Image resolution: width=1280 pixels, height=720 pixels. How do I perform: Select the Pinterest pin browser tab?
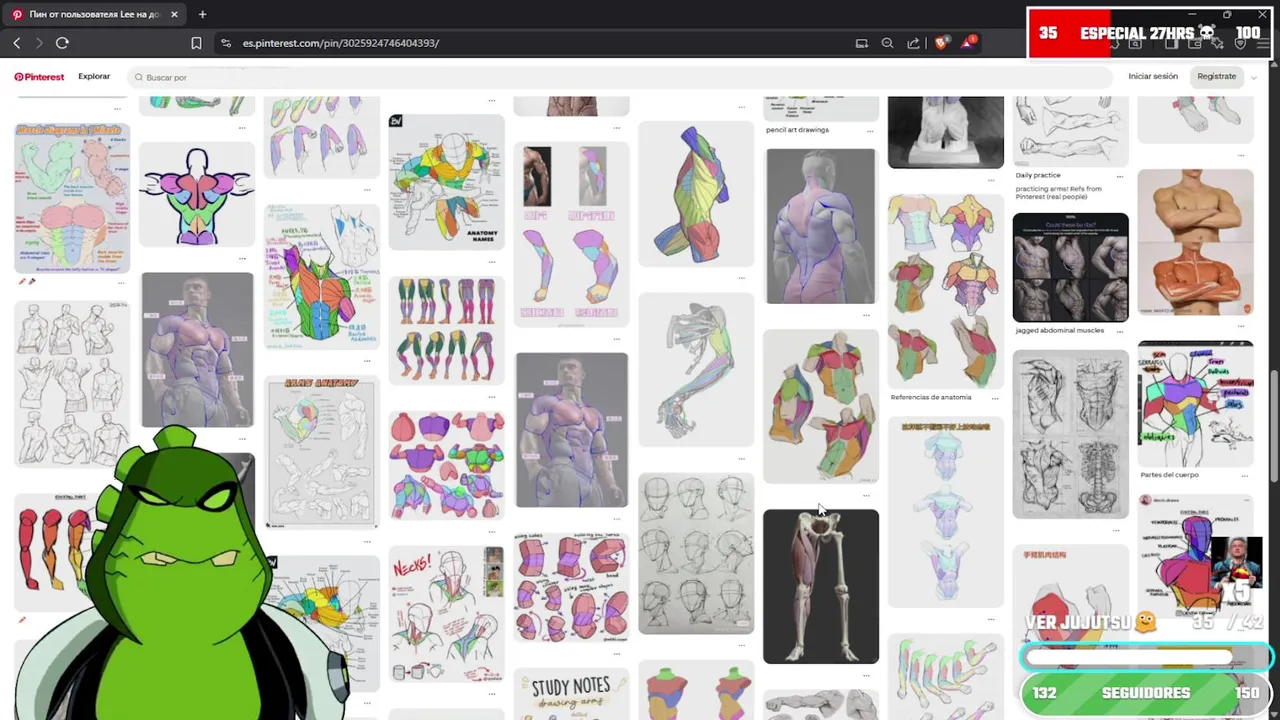[x=94, y=14]
